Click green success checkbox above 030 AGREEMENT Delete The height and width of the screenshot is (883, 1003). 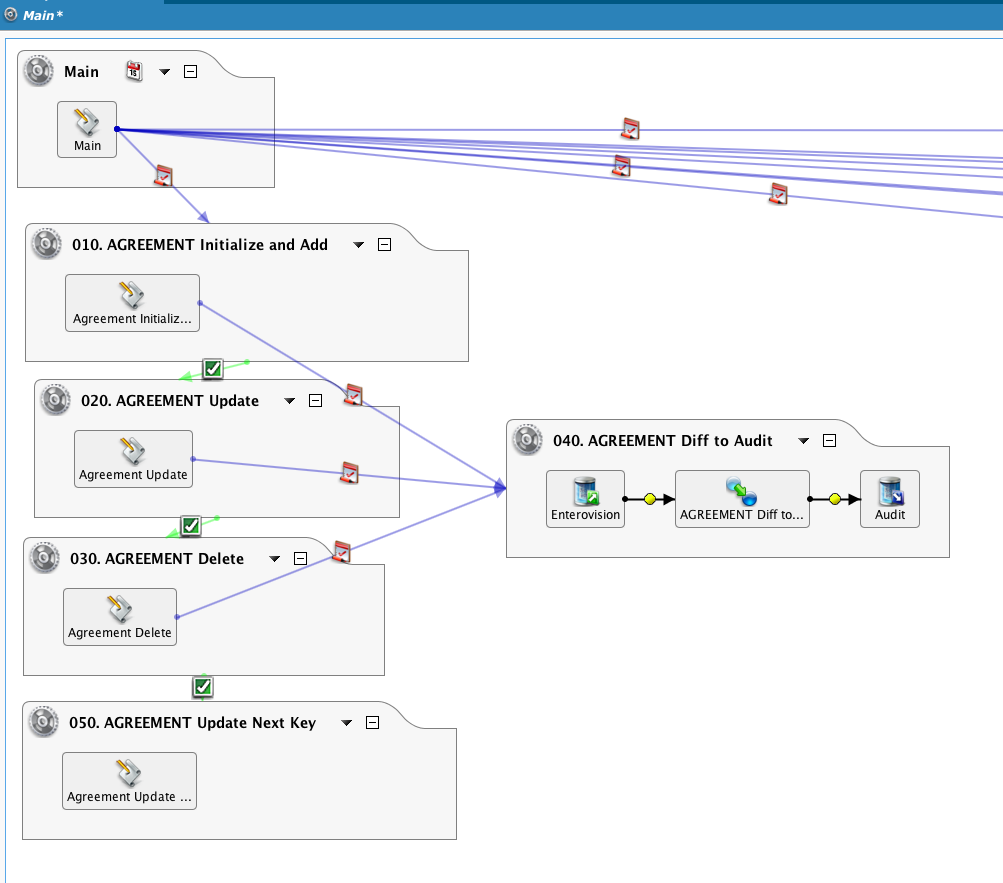pyautogui.click(x=190, y=525)
